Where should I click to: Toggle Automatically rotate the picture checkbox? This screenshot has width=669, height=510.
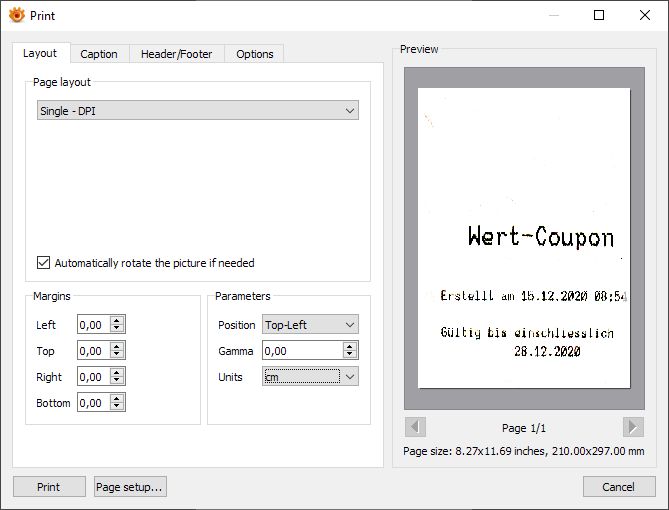43,262
